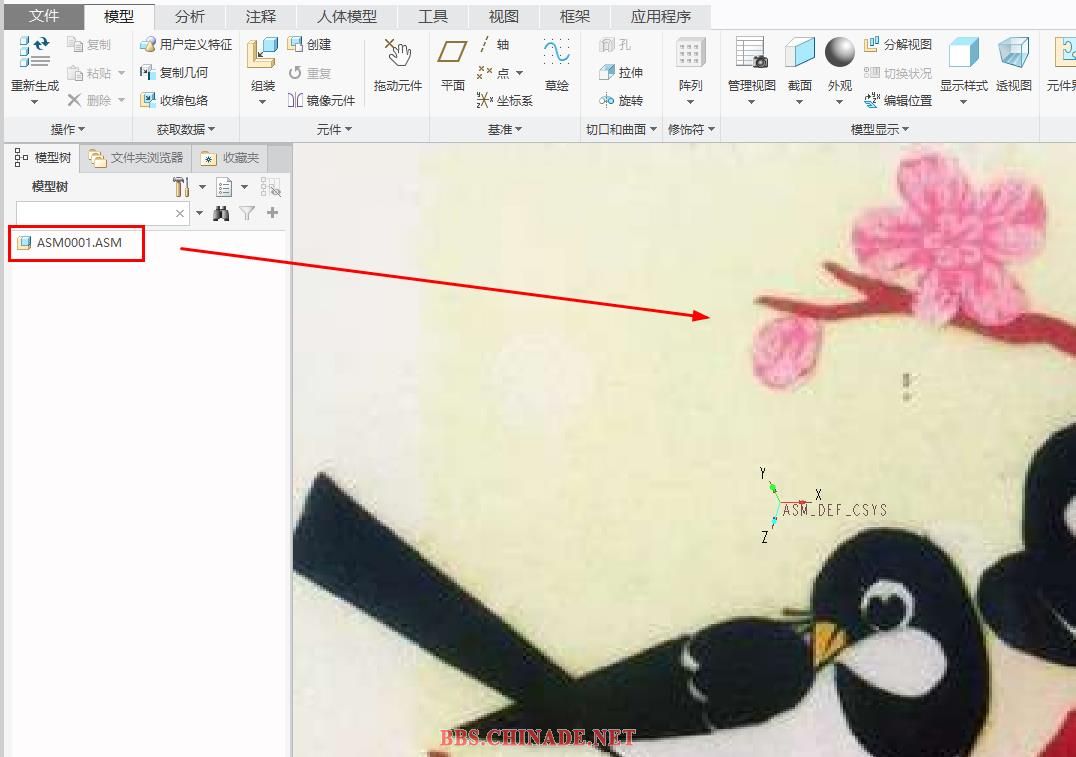Click the 创建 component button
This screenshot has width=1076, height=757.
pos(309,45)
